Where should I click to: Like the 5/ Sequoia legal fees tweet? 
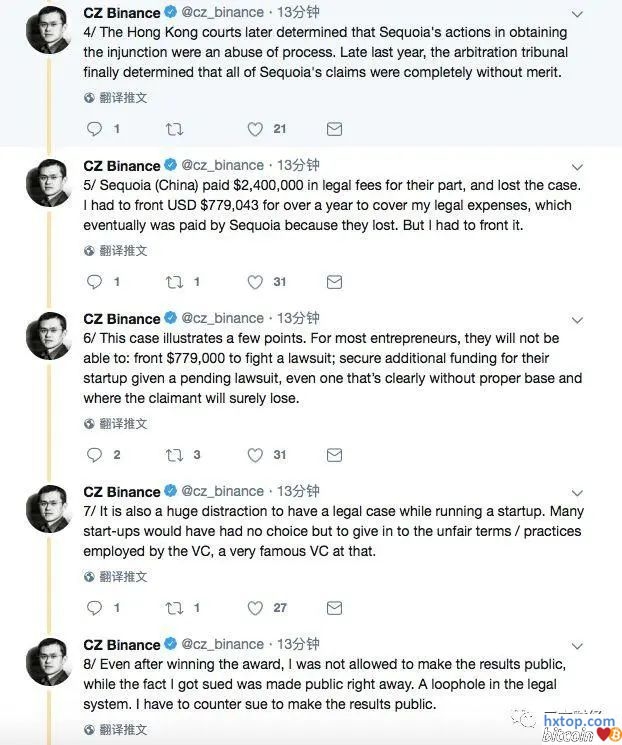pyautogui.click(x=255, y=282)
